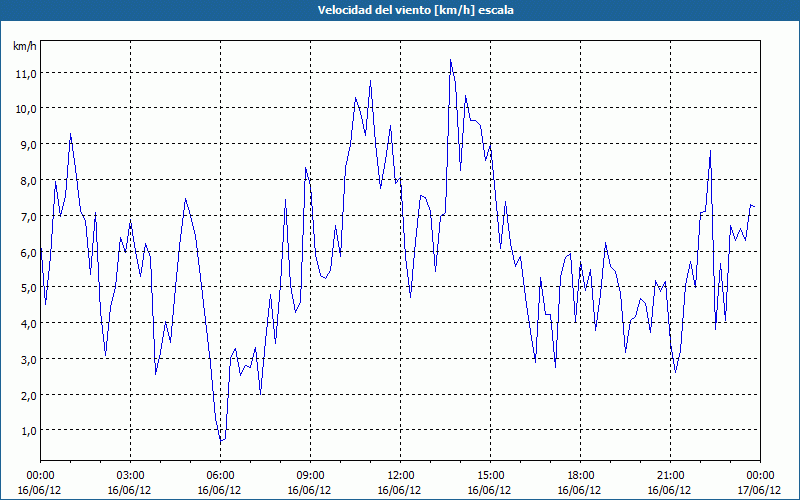Click the 18:00 time axis label
Image resolution: width=800 pixels, height=500 pixels.
pos(580,476)
